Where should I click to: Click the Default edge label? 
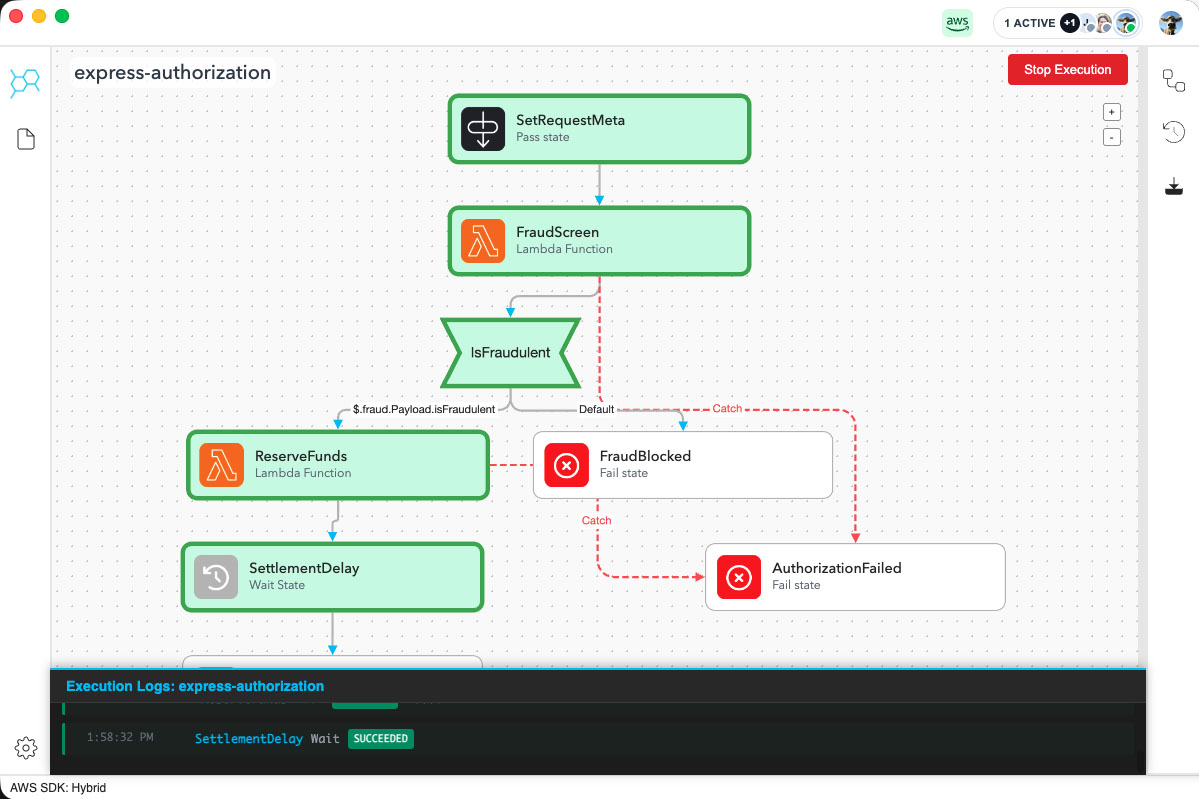(596, 409)
